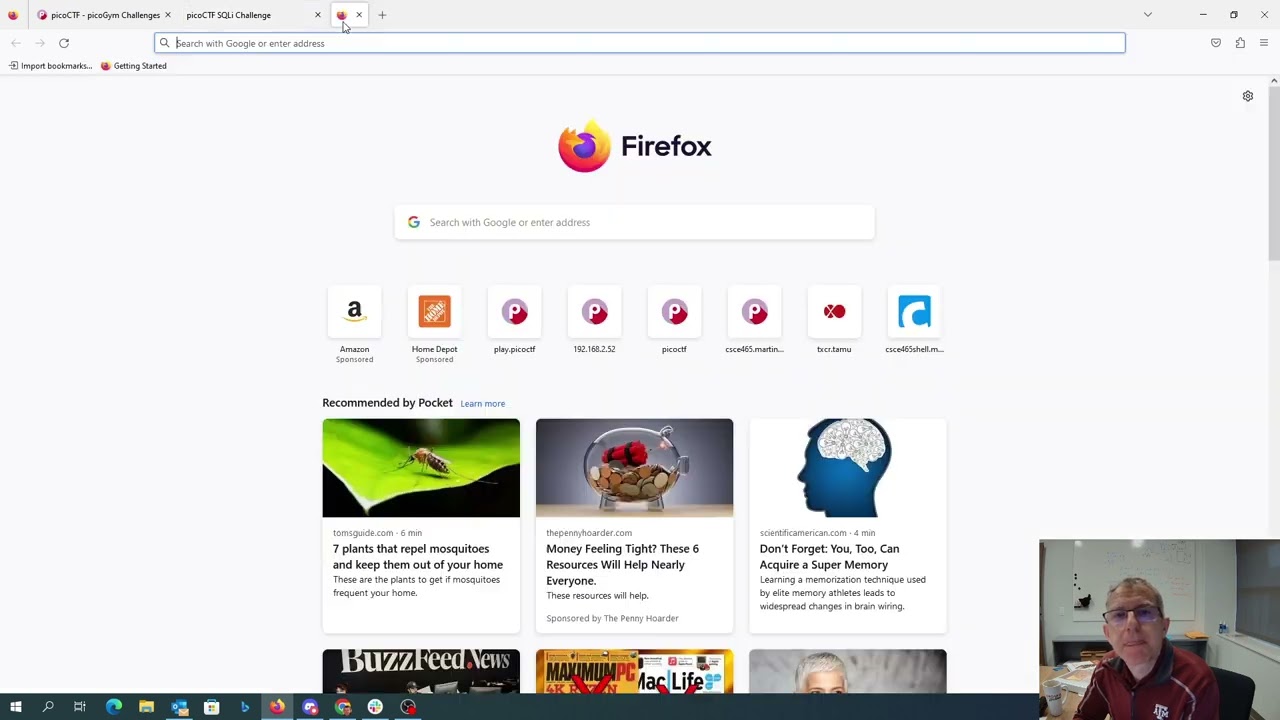The image size is (1280, 720).
Task: Open the mosquito plants article thumbnail
Action: point(421,468)
